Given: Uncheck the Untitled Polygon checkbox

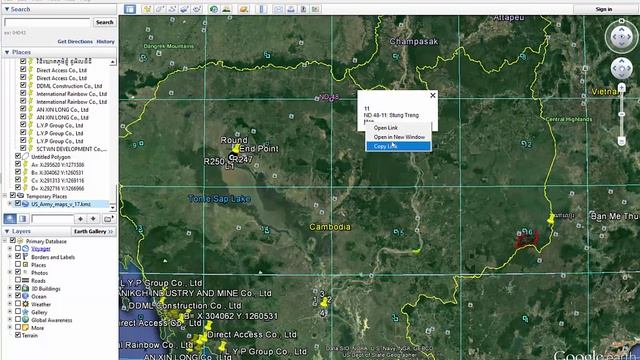Looking at the screenshot, I should (18, 156).
